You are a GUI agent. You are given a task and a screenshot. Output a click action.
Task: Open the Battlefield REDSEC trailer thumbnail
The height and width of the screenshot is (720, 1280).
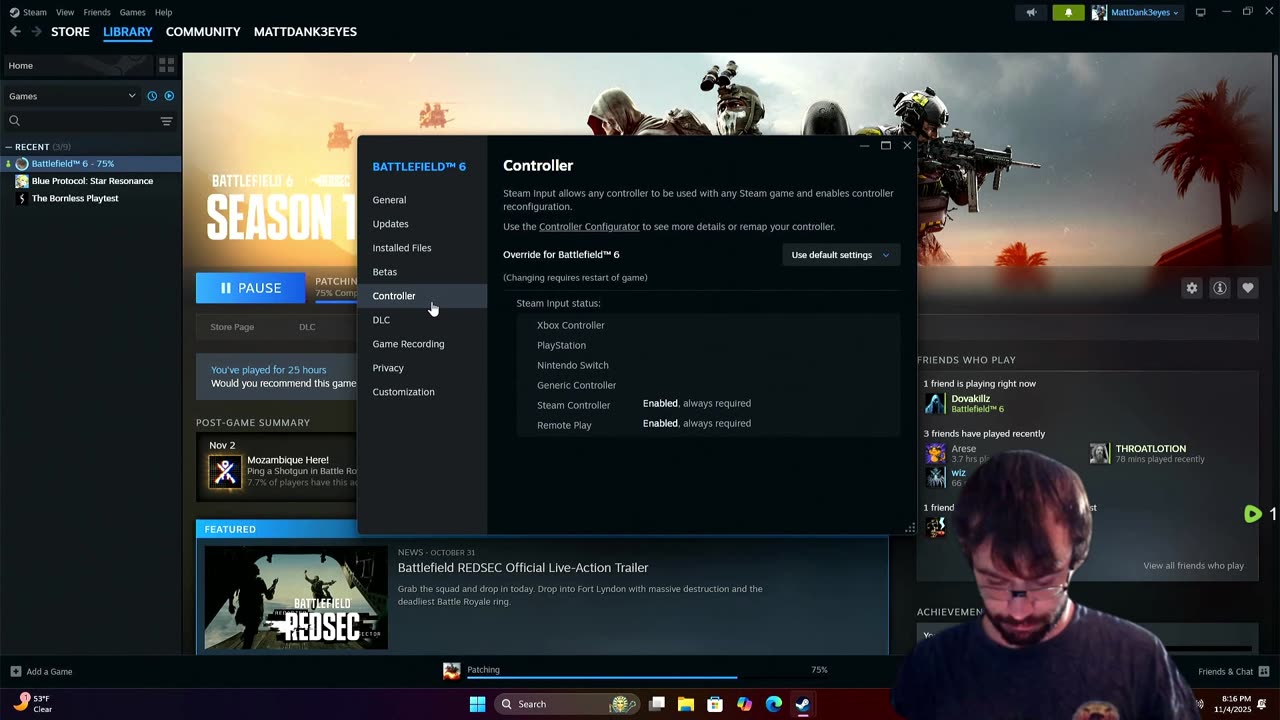pyautogui.click(x=296, y=598)
